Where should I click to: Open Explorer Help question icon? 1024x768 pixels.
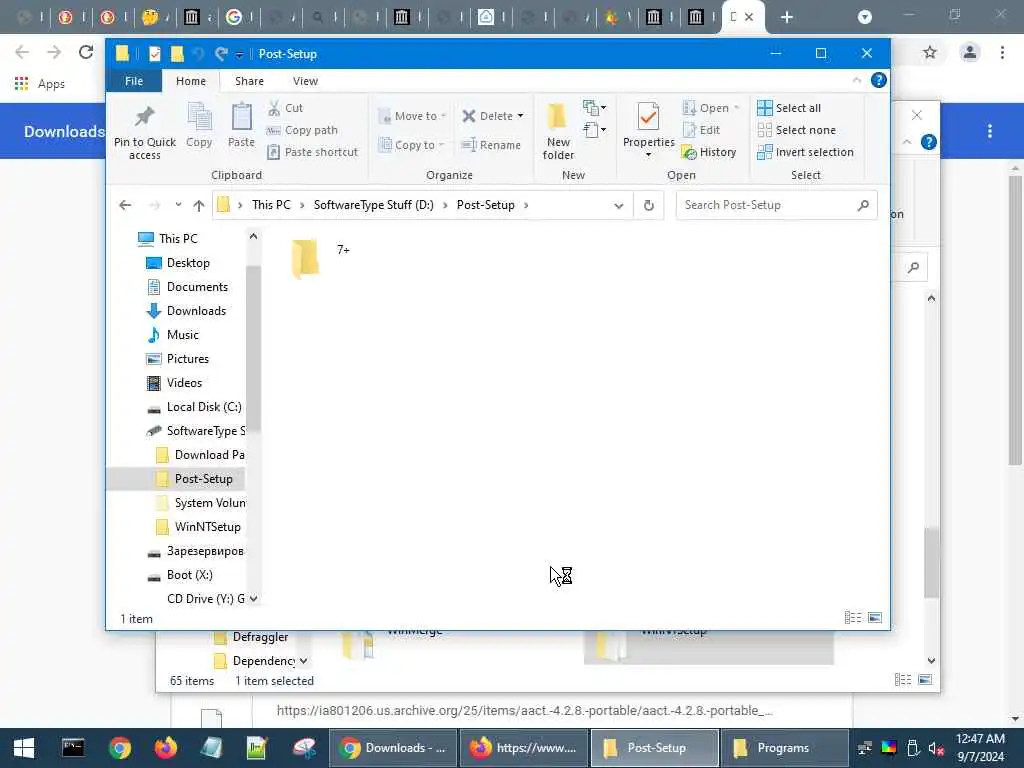tap(878, 80)
